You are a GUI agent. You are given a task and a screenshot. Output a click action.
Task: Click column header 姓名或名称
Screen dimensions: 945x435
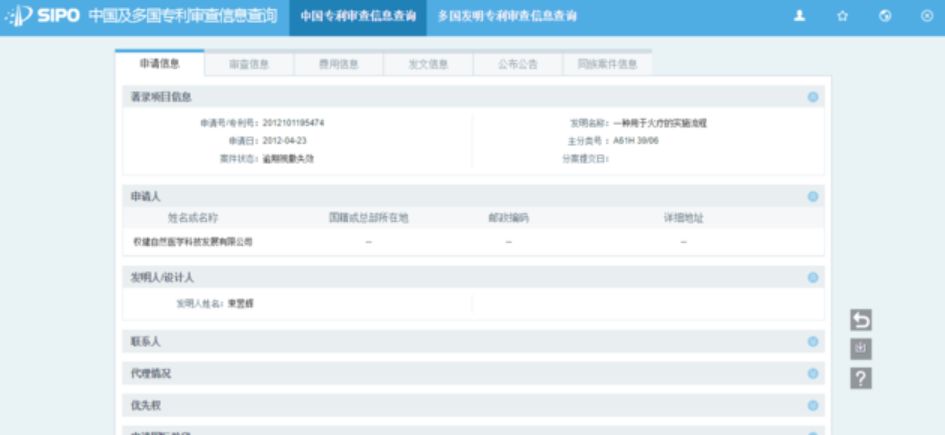(193, 218)
